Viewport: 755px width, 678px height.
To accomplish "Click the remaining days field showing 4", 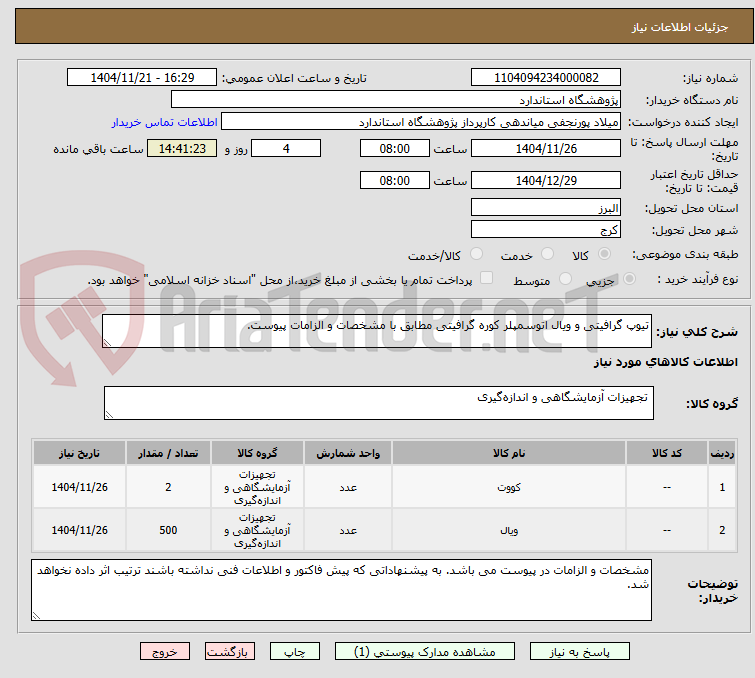I will click(x=286, y=148).
